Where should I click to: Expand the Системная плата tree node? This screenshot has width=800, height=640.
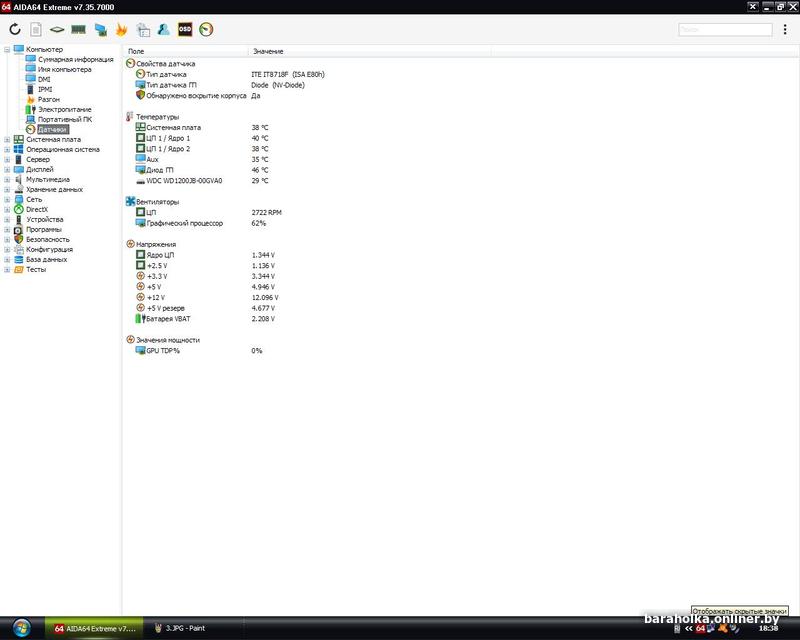[7, 139]
